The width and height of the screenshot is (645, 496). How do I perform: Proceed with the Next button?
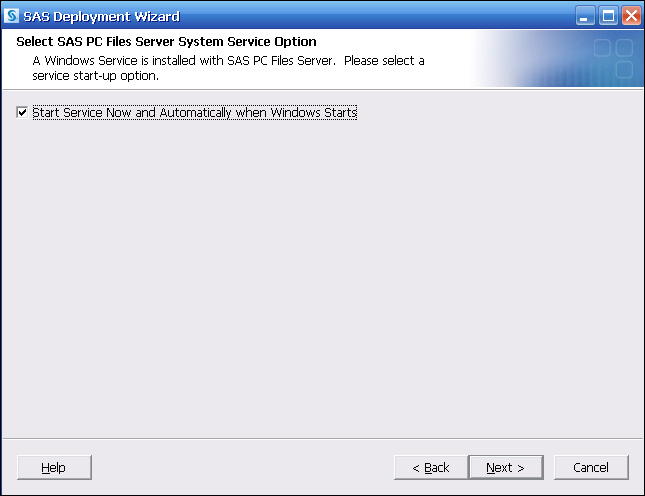pyautogui.click(x=505, y=467)
